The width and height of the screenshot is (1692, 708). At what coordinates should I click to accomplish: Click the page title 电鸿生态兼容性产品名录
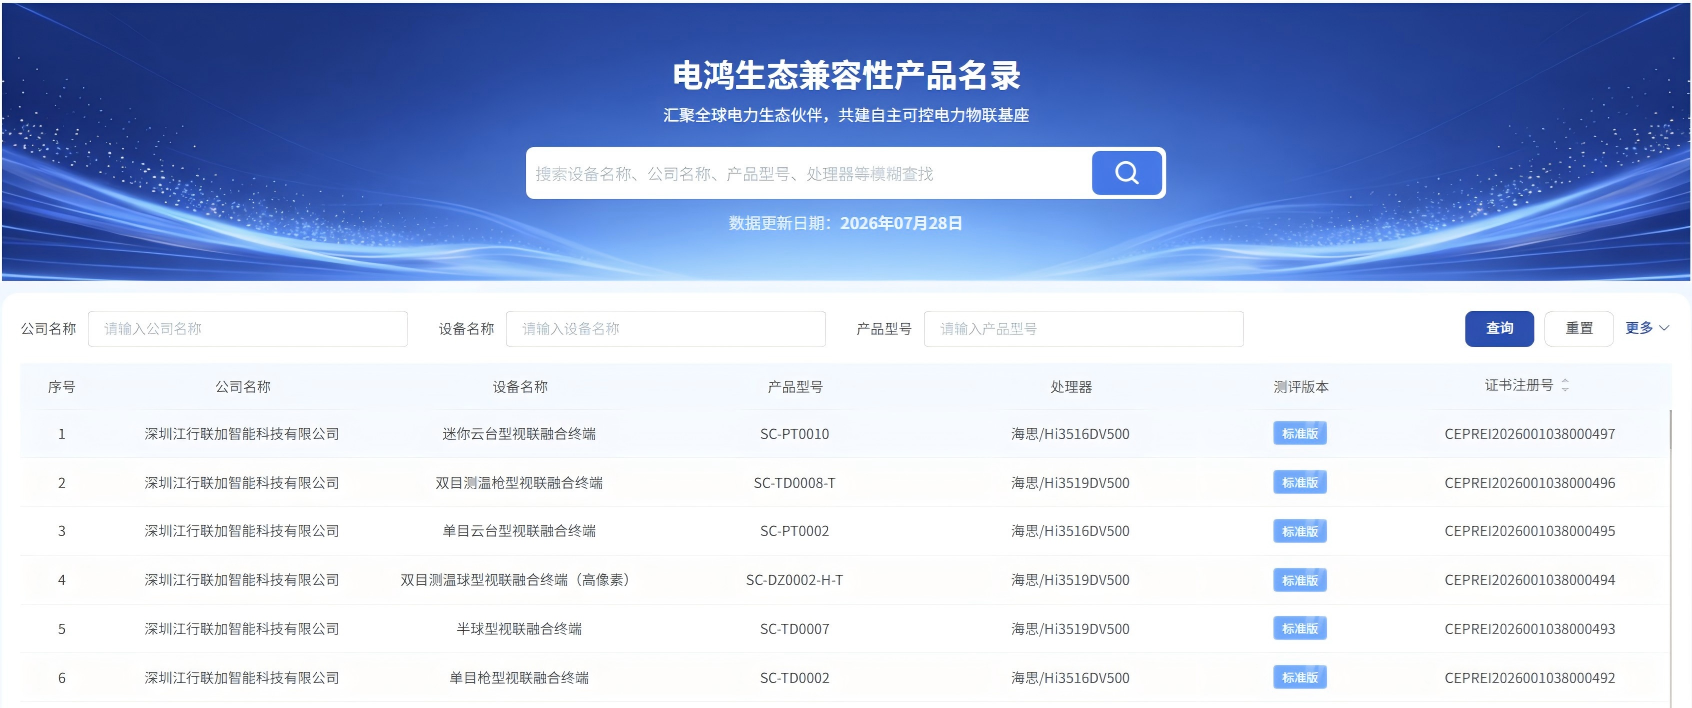coord(846,76)
